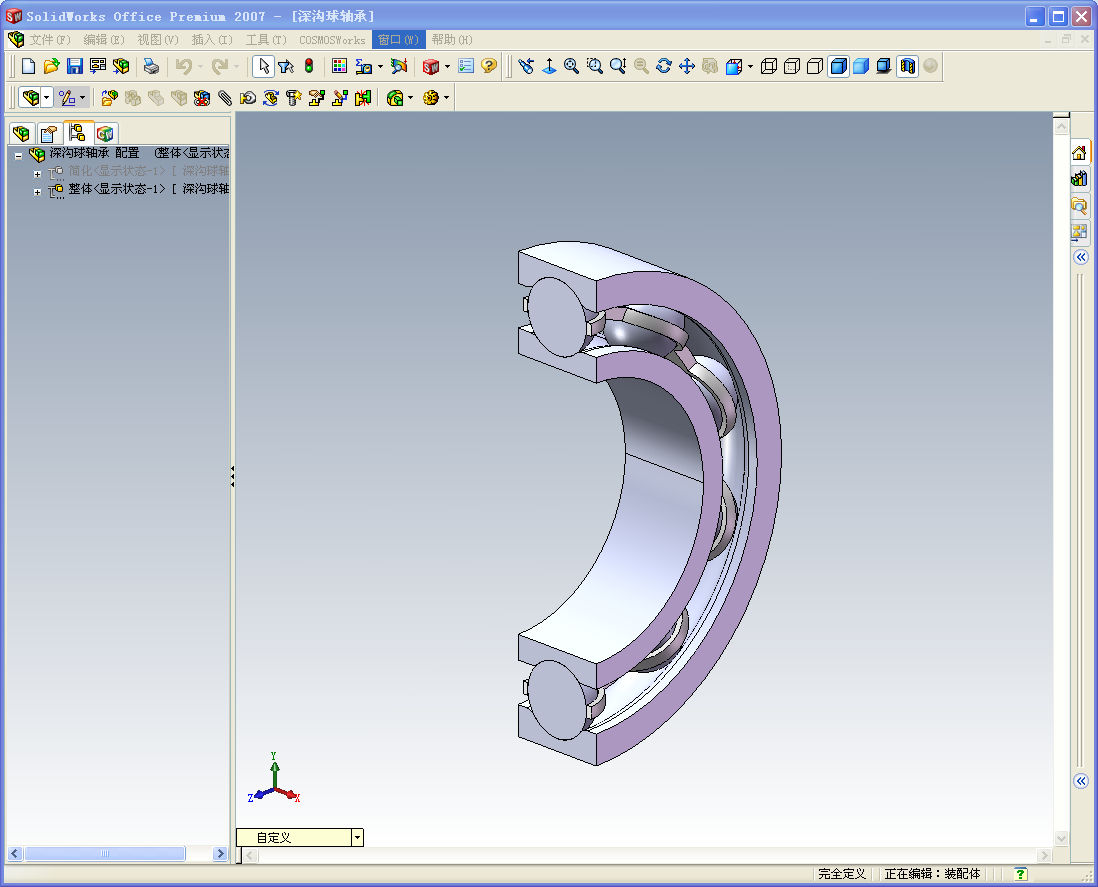Switch to Hidden Lines Removed display mode
Viewport: 1098px width, 887px height.
(x=815, y=67)
